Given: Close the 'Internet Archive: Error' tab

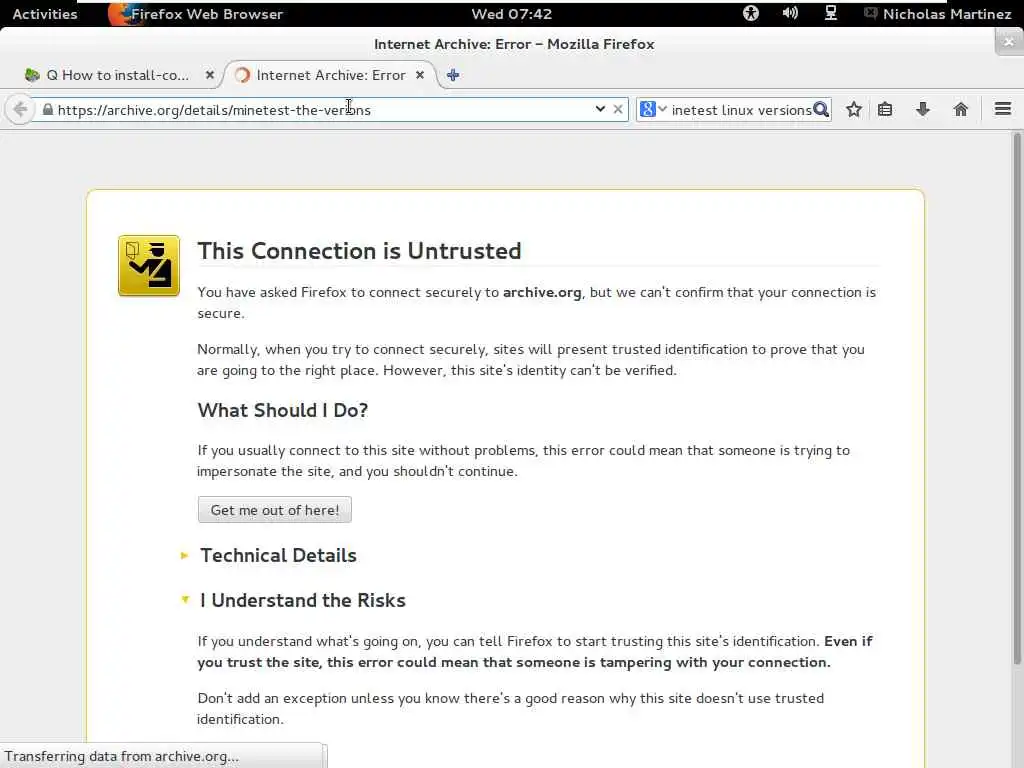Looking at the screenshot, I should pos(420,75).
